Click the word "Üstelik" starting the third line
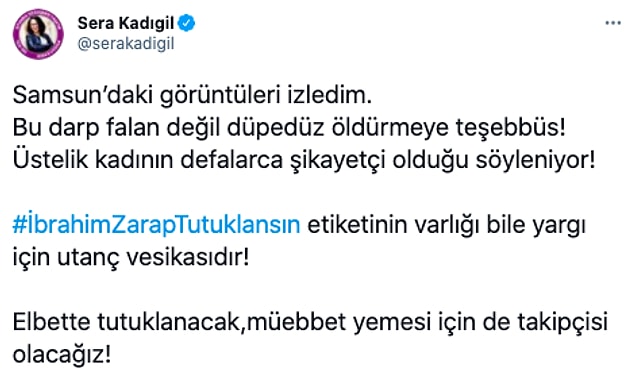The image size is (635, 382). [51, 160]
